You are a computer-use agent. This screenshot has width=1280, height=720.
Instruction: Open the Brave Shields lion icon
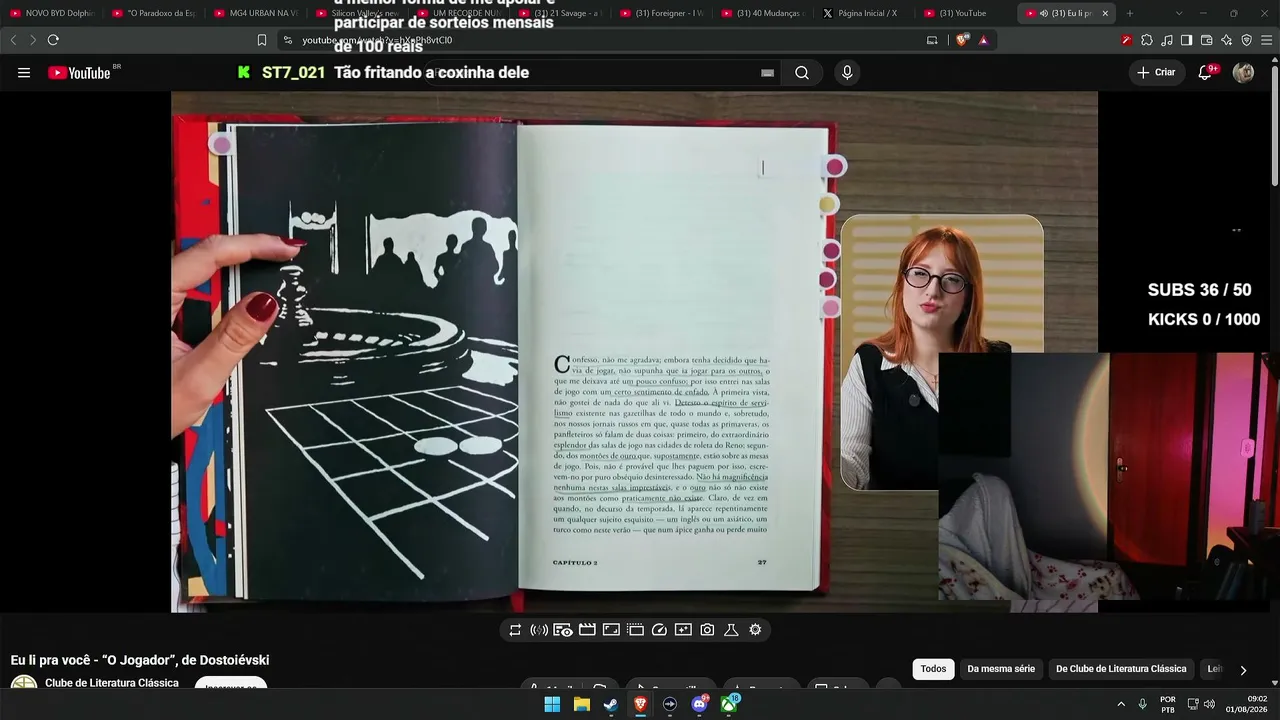point(962,40)
